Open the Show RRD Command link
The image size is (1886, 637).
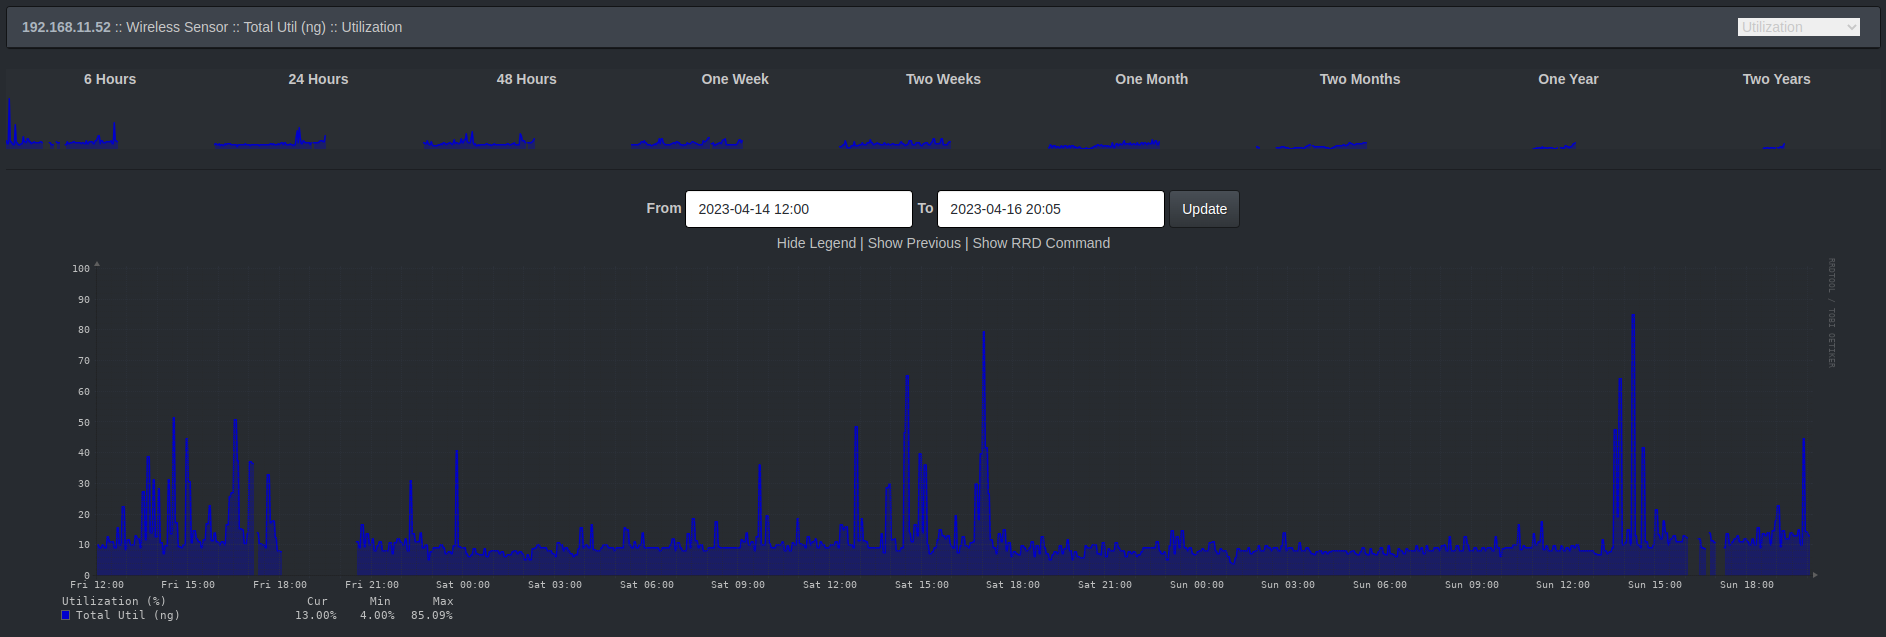[x=1041, y=243]
